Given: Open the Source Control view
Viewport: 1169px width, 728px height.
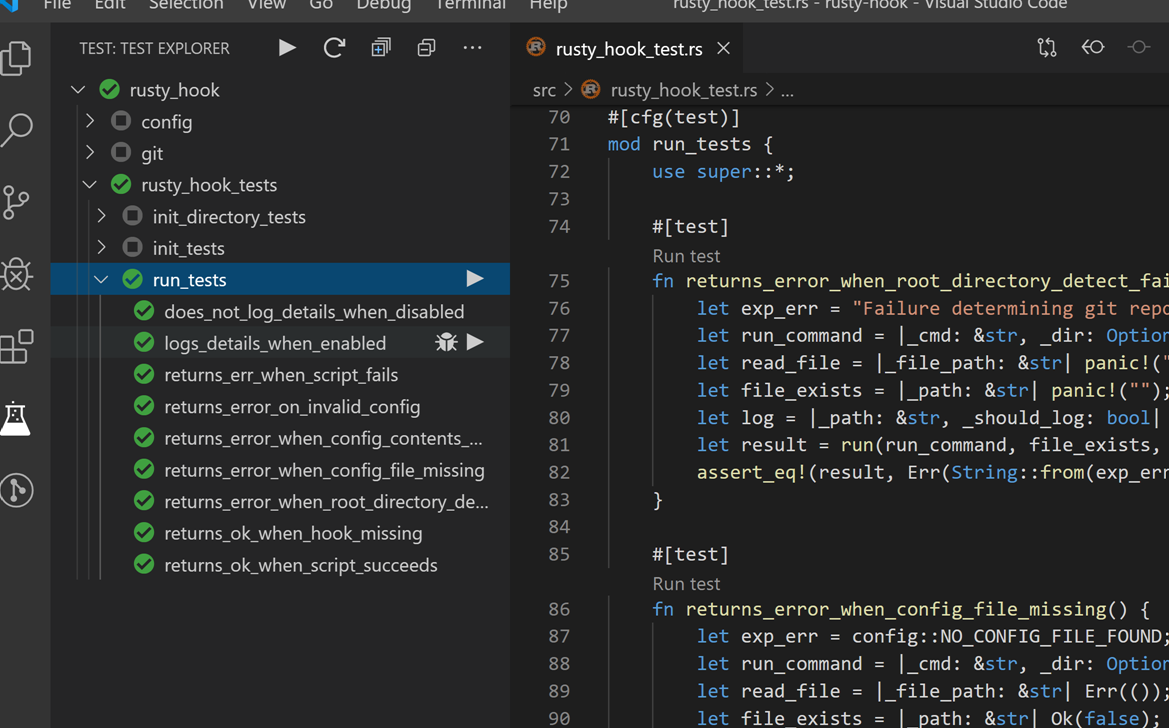Looking at the screenshot, I should click(x=18, y=201).
